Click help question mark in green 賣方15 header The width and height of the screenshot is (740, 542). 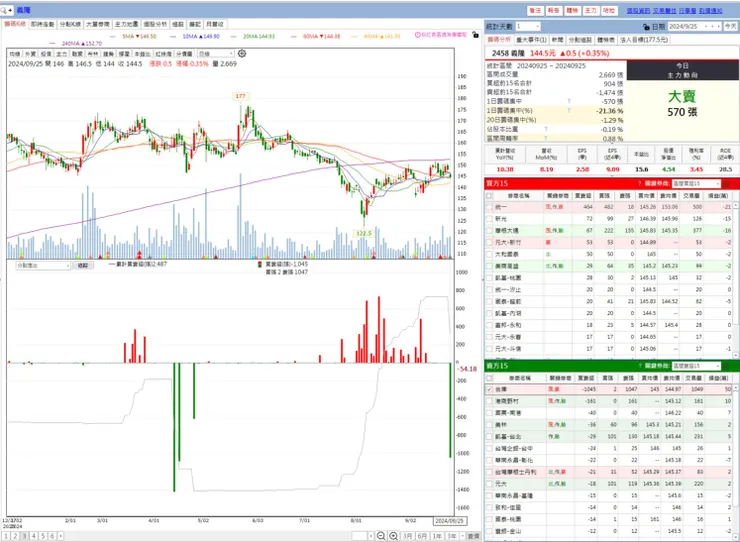(640, 366)
